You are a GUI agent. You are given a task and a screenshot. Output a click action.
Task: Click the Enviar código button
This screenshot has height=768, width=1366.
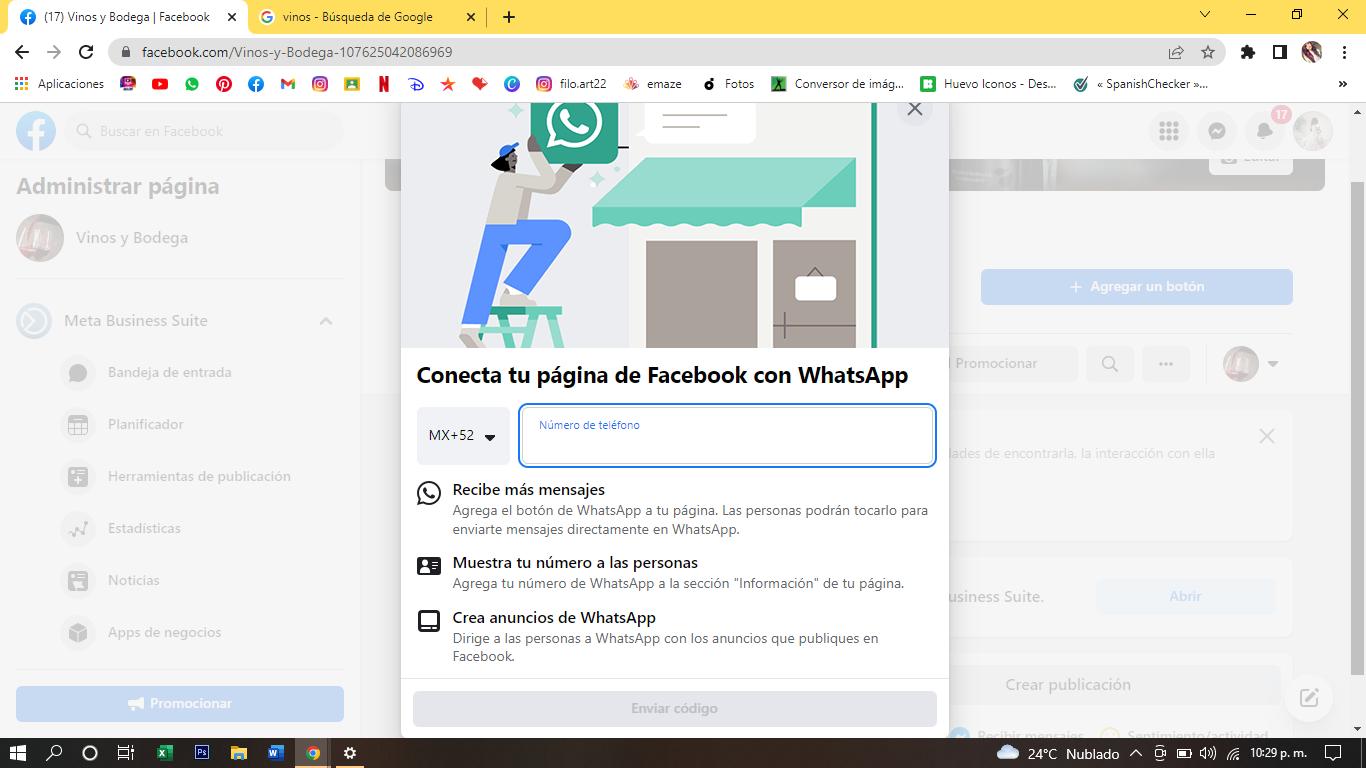point(675,708)
